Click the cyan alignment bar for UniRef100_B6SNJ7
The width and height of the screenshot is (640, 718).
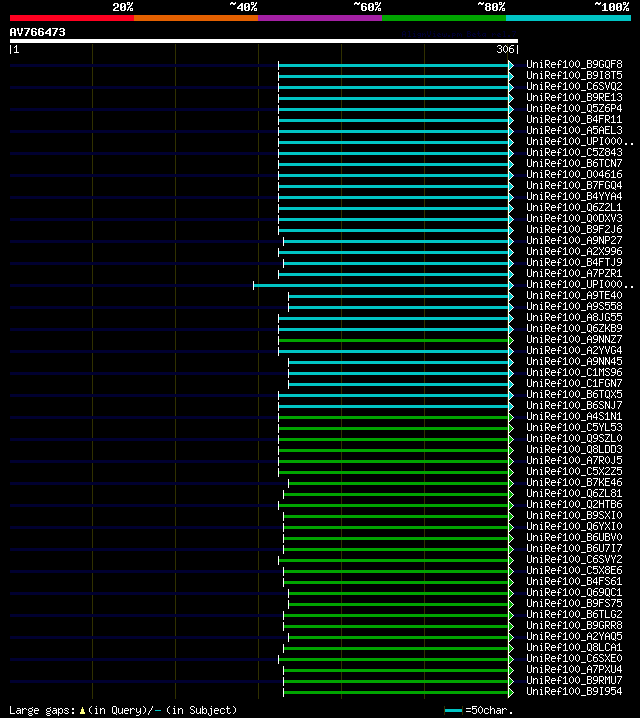pos(394,406)
